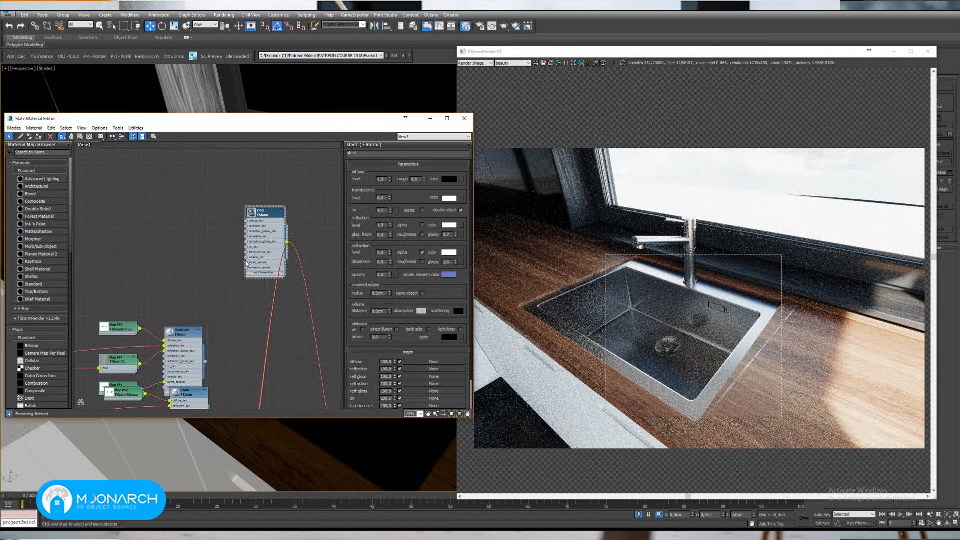Click Assign Material to Selection icon
The height and width of the screenshot is (540, 960).
pos(38,137)
